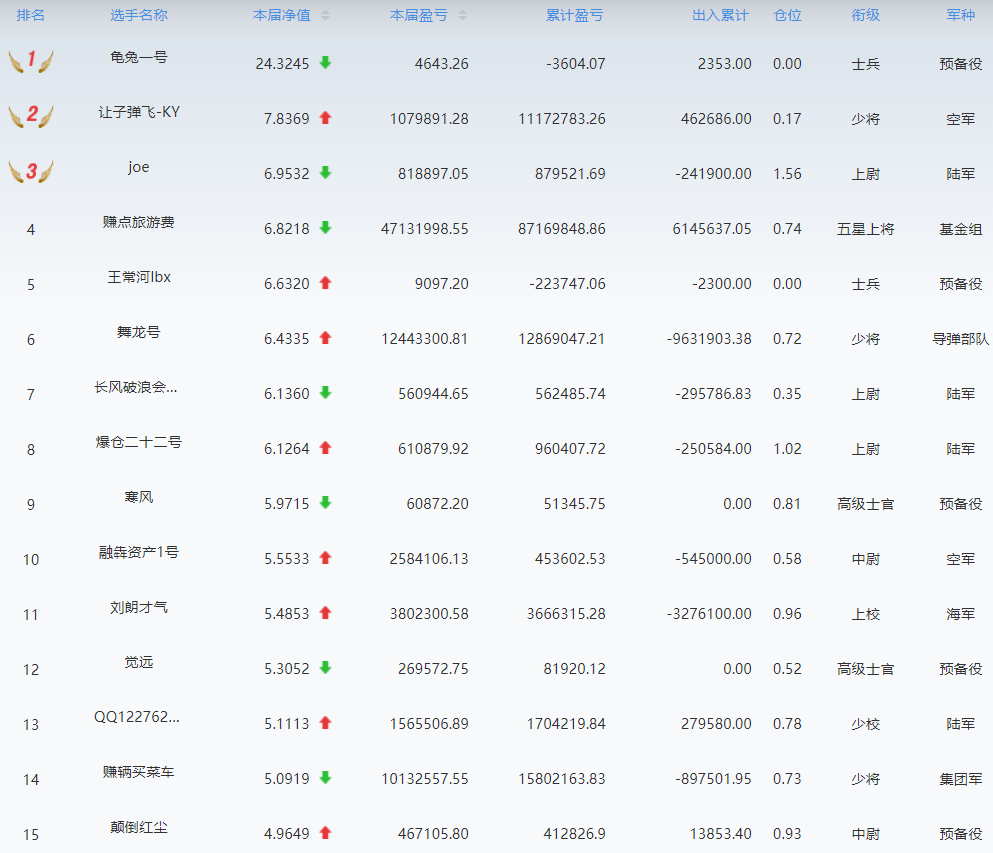Sort by 本届净值 column arrows

tap(326, 16)
